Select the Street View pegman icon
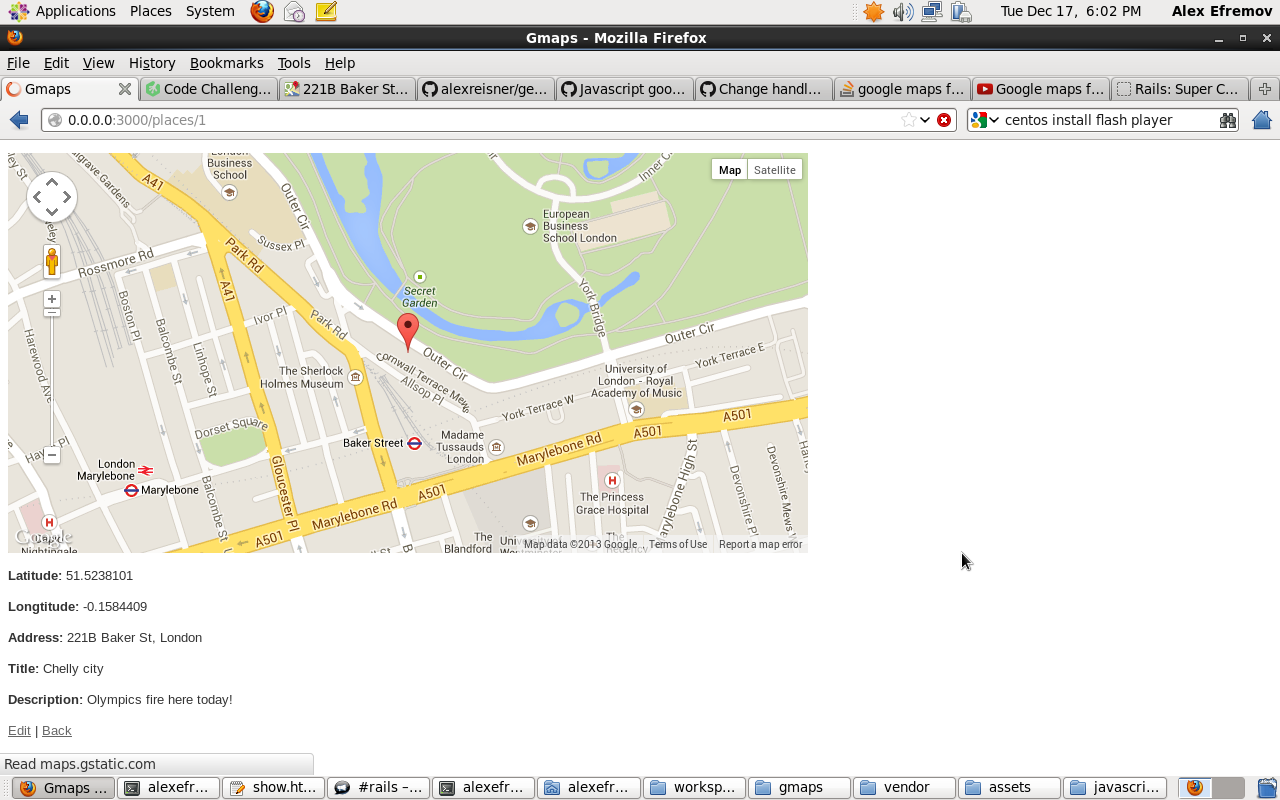This screenshot has height=800, width=1280. pyautogui.click(x=52, y=262)
